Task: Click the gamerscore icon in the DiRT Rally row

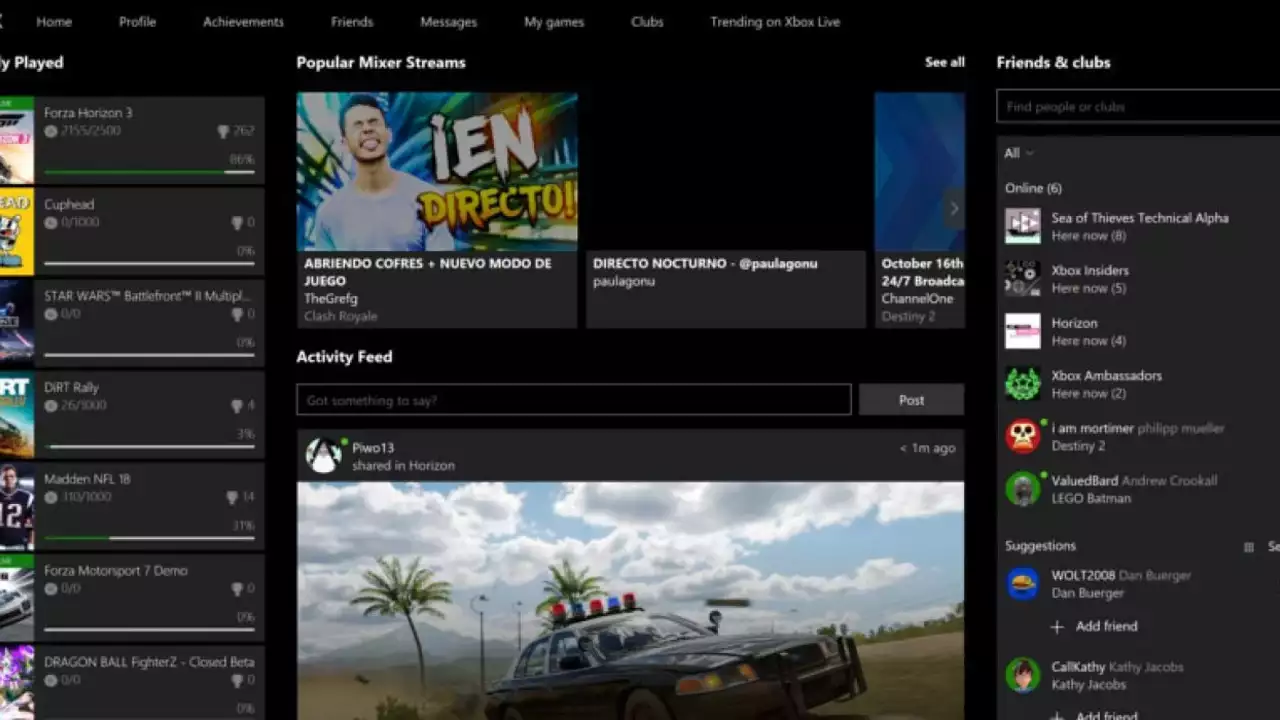Action: [51, 405]
